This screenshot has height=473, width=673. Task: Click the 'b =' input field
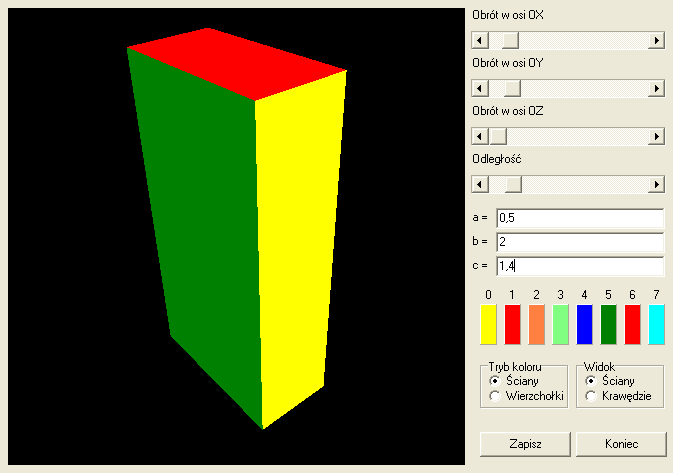pos(579,242)
